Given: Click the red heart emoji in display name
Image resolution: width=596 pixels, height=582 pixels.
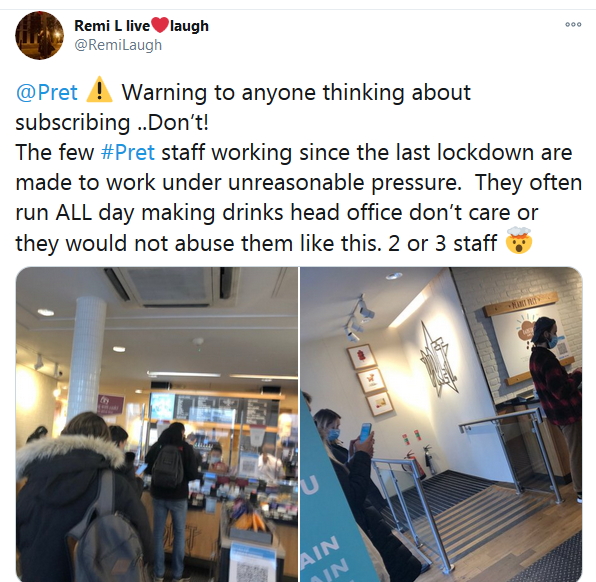Looking at the screenshot, I should (x=160, y=26).
